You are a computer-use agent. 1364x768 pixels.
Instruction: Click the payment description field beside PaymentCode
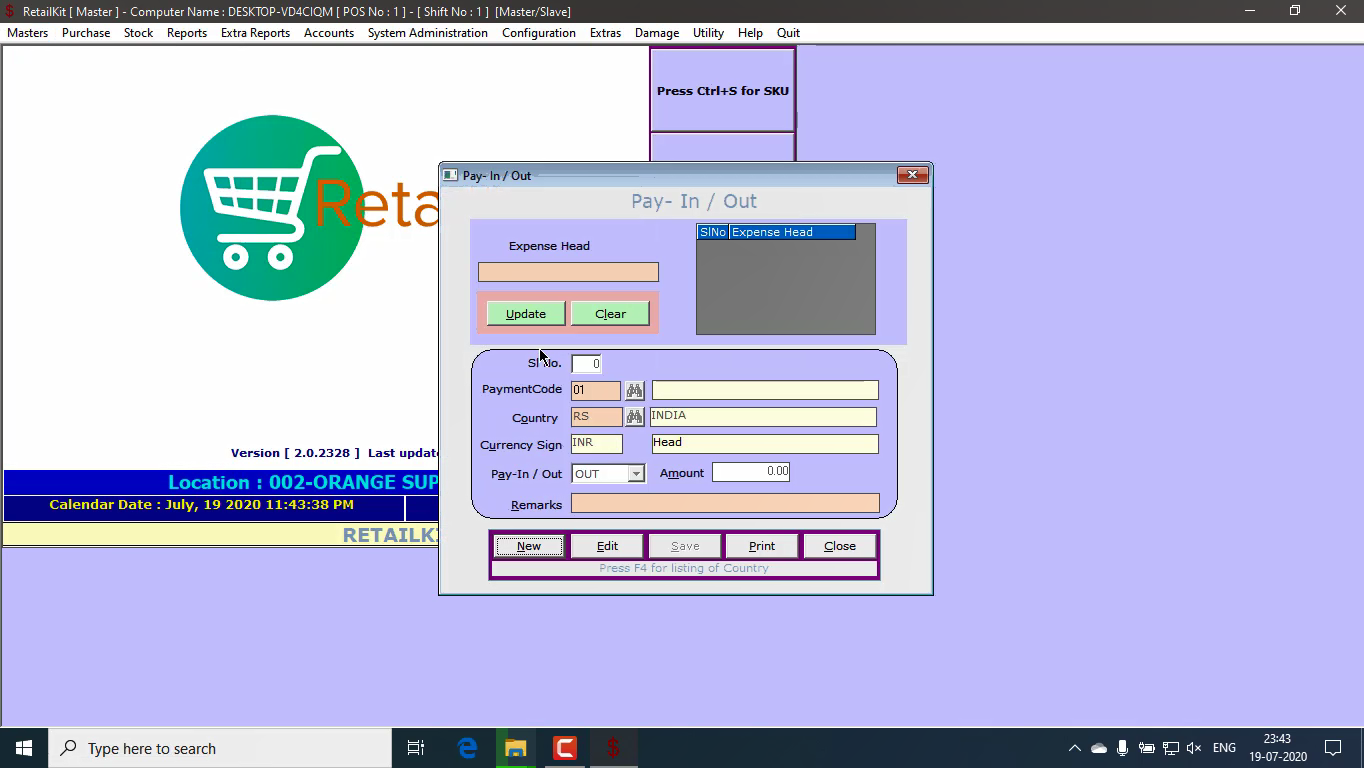click(x=765, y=390)
